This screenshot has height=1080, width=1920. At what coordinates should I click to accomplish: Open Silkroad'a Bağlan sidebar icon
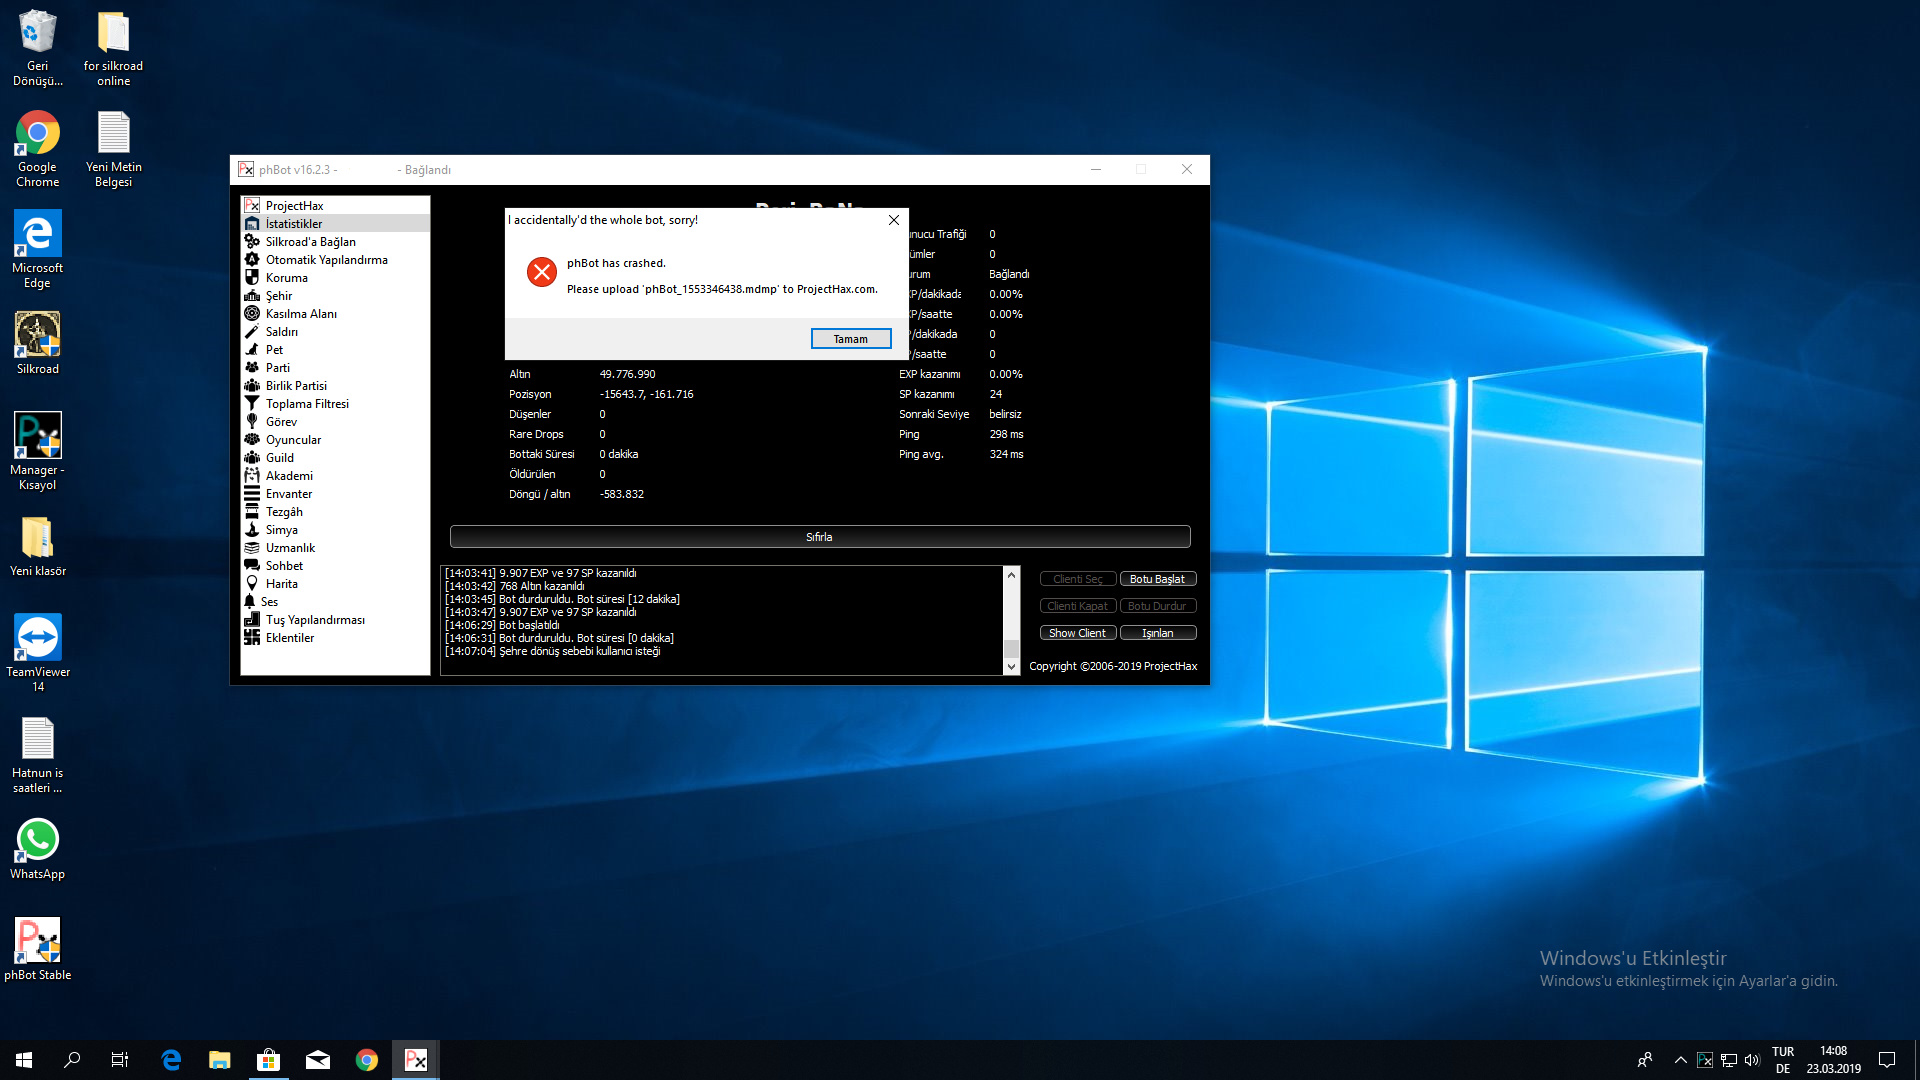[x=252, y=242]
